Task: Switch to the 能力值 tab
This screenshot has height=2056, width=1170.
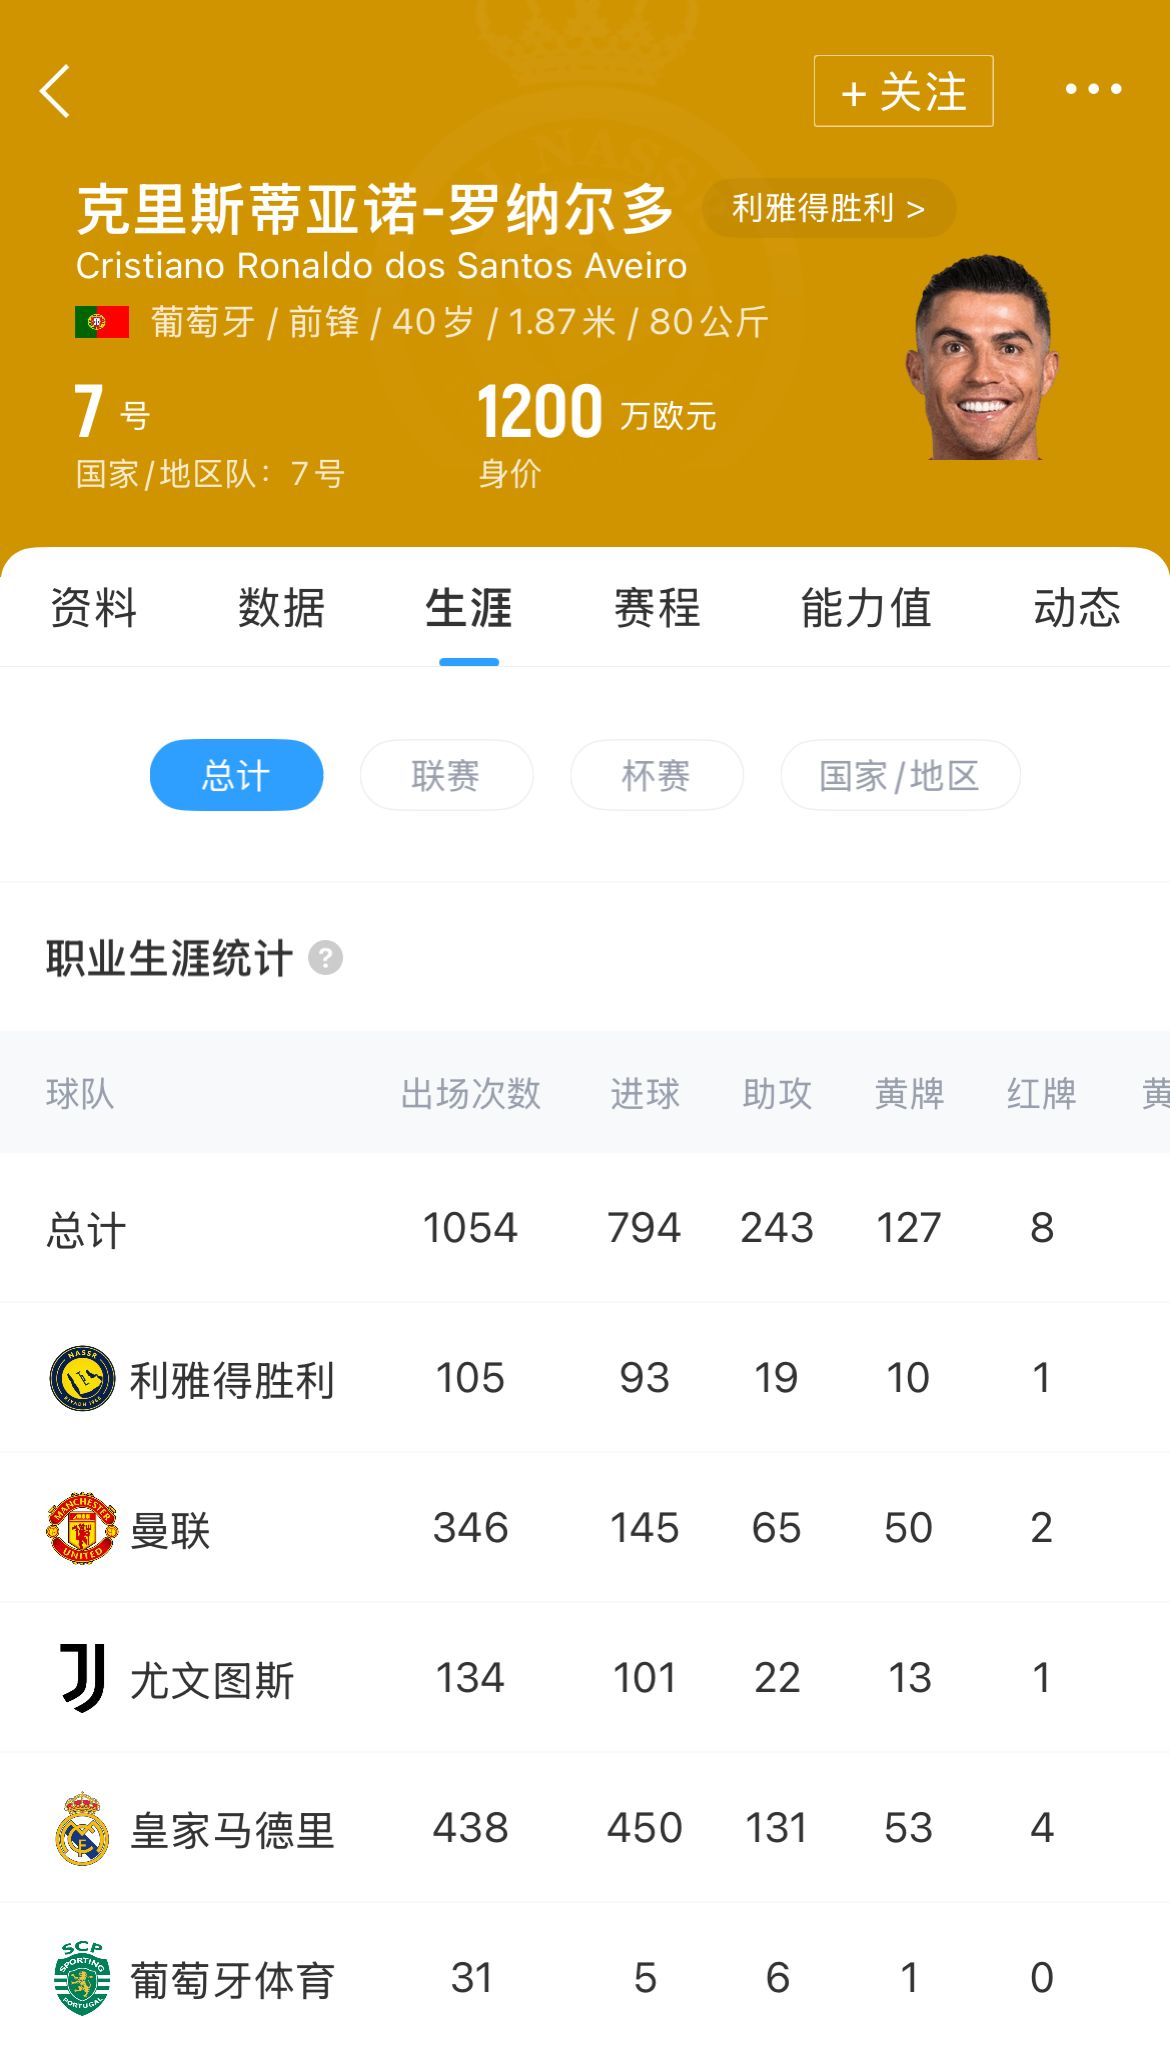Action: (x=866, y=608)
